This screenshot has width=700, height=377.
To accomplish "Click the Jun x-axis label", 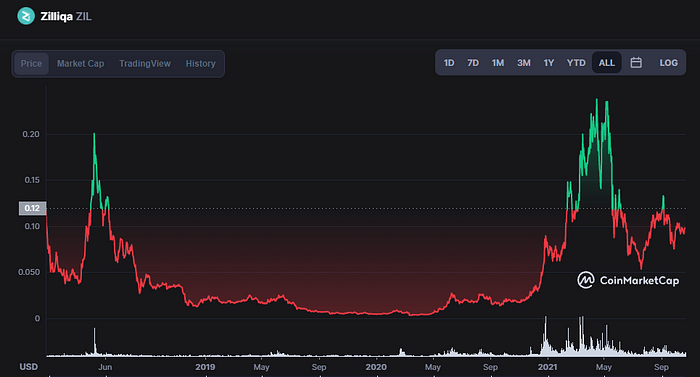I will point(105,367).
